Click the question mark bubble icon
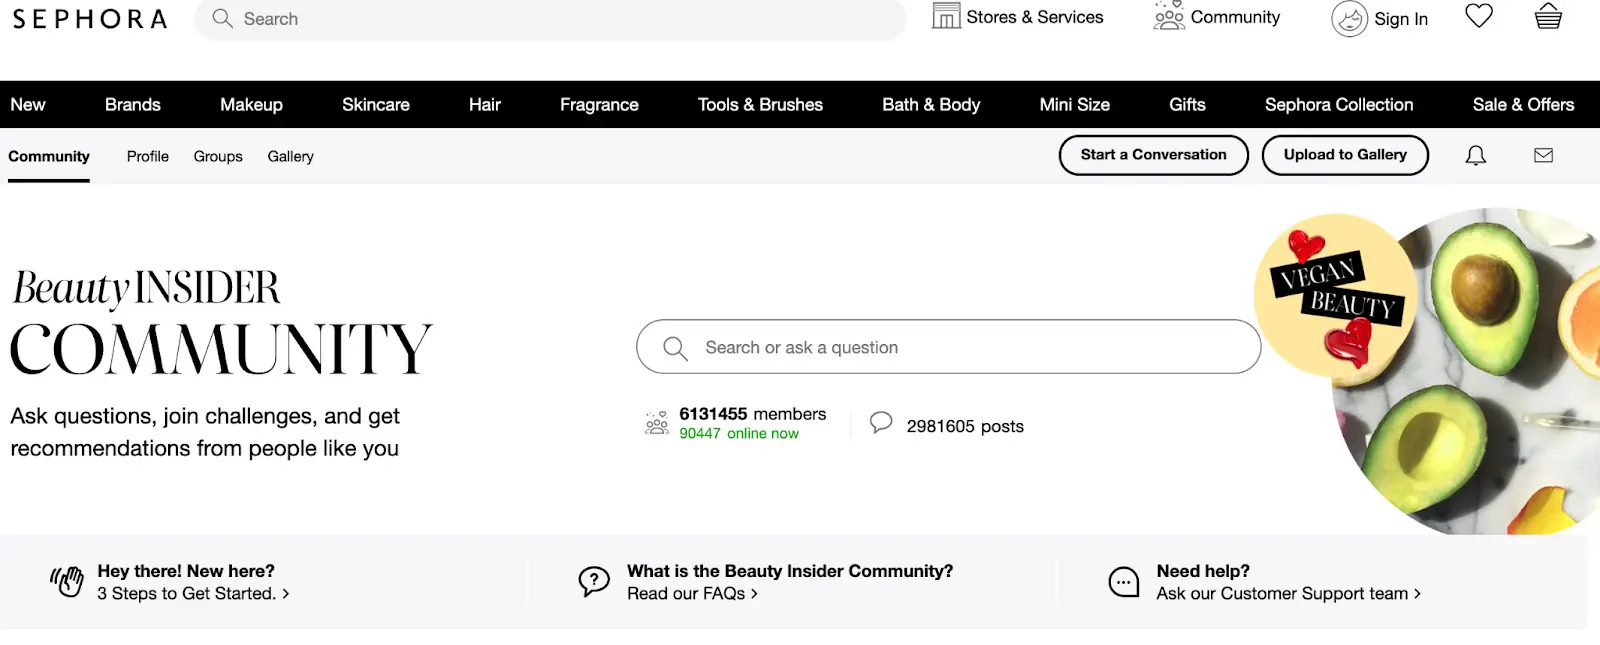The height and width of the screenshot is (645, 1600). (594, 581)
